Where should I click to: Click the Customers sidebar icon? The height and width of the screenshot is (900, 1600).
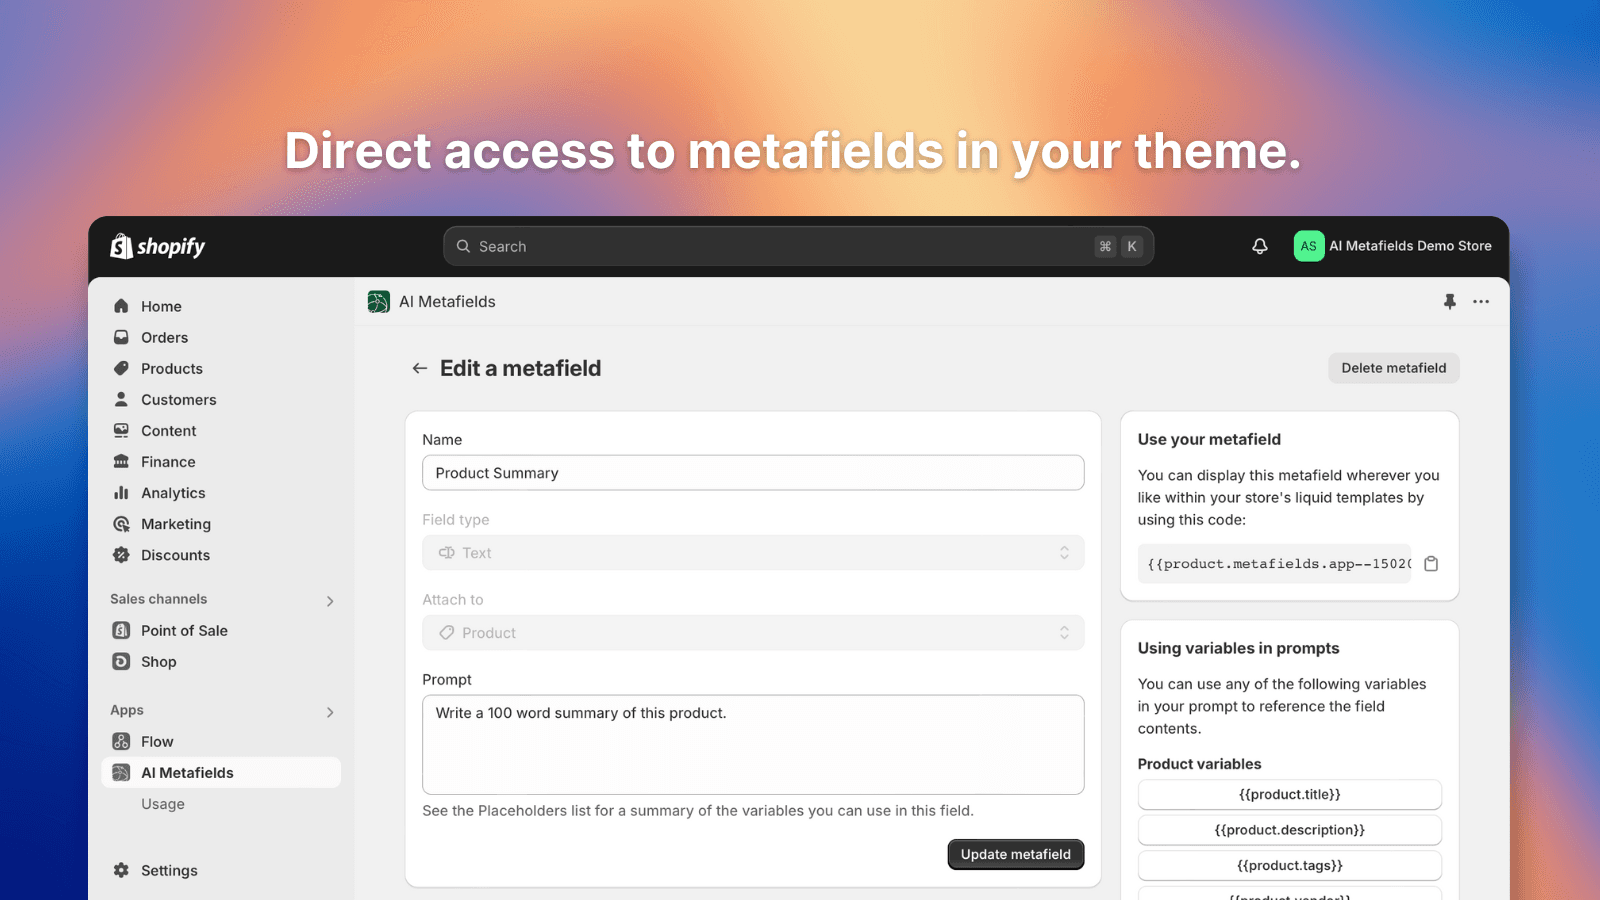click(x=121, y=399)
